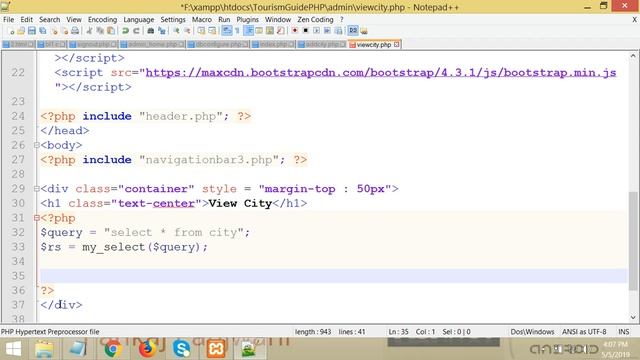This screenshot has width=640, height=360.
Task: Click 'ANSI as UTF-8' encoding status
Action: [x=584, y=332]
